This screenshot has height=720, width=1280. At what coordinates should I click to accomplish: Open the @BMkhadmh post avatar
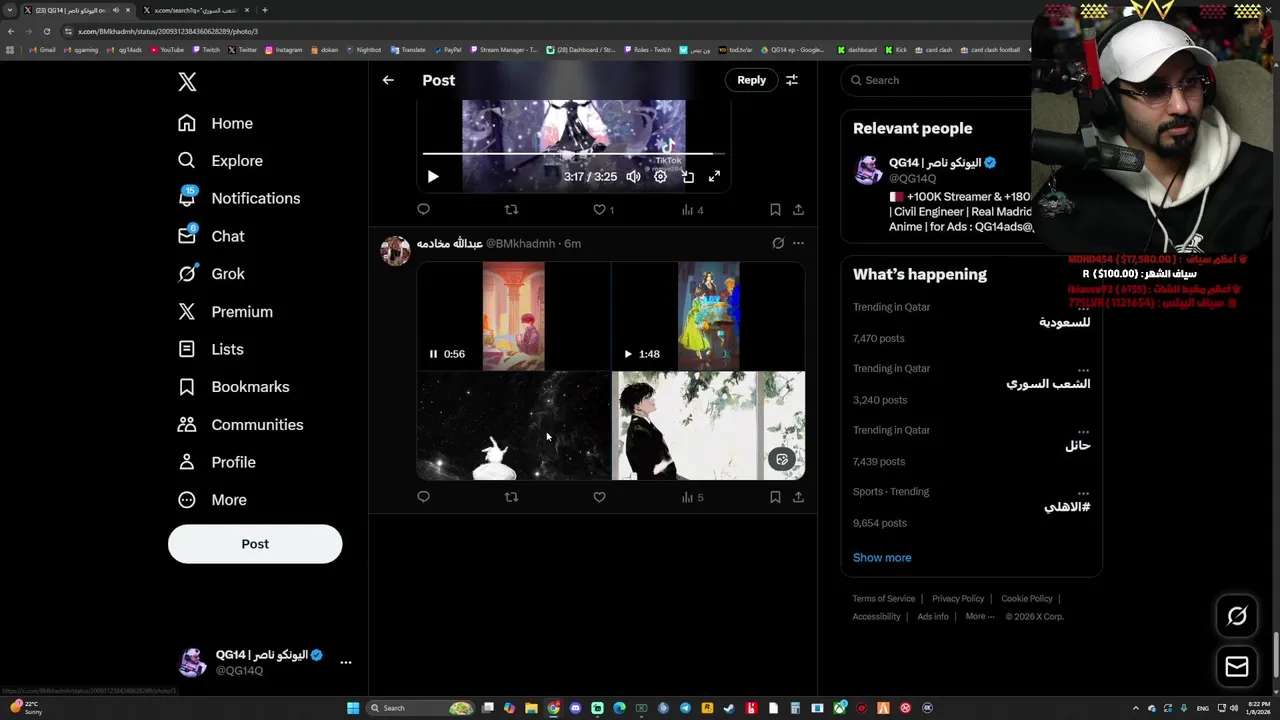pyautogui.click(x=395, y=250)
